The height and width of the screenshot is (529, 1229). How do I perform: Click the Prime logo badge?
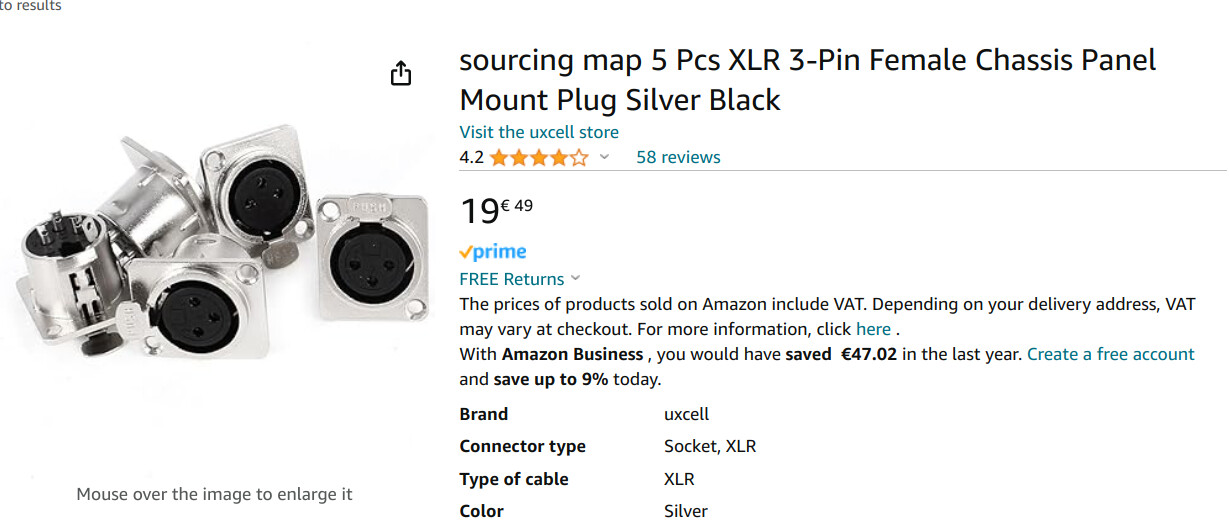pos(493,252)
